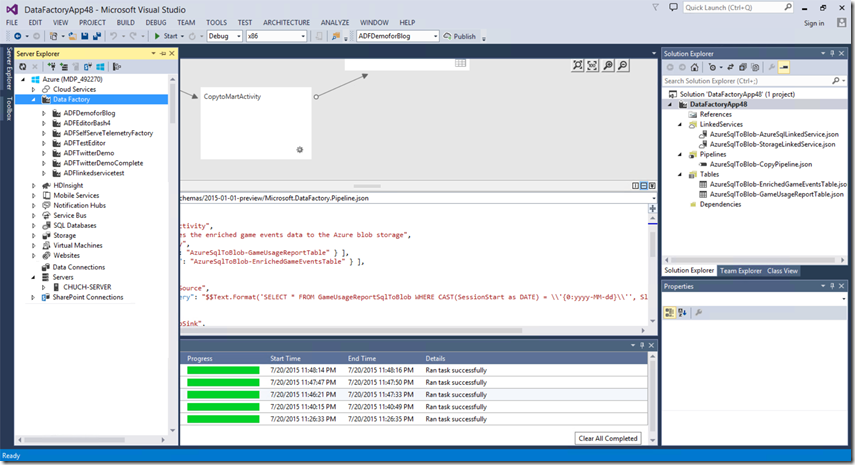Toggle Preview Selected Items in Solution Explorer
855x465 pixels.
point(784,68)
